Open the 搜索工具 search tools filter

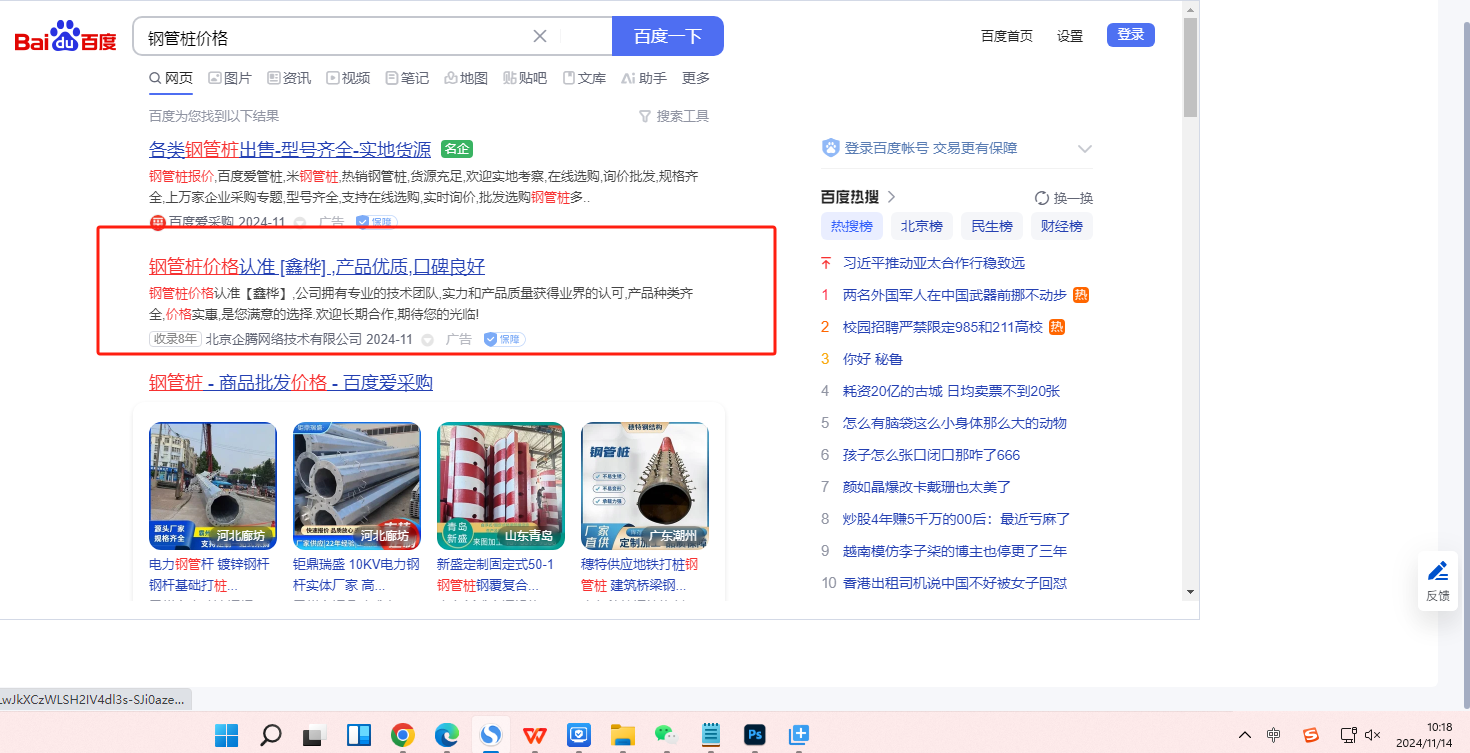674,116
